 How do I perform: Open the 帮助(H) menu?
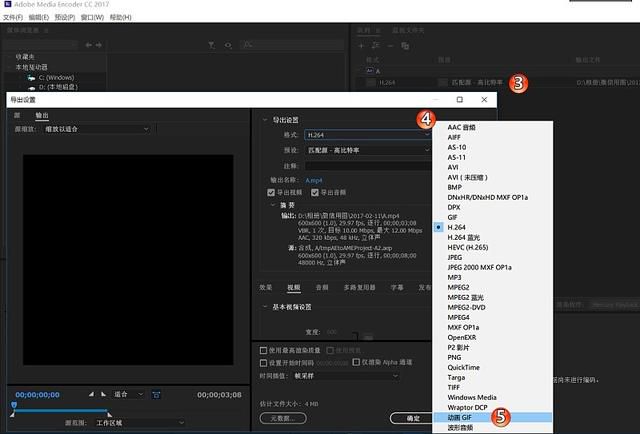click(120, 17)
